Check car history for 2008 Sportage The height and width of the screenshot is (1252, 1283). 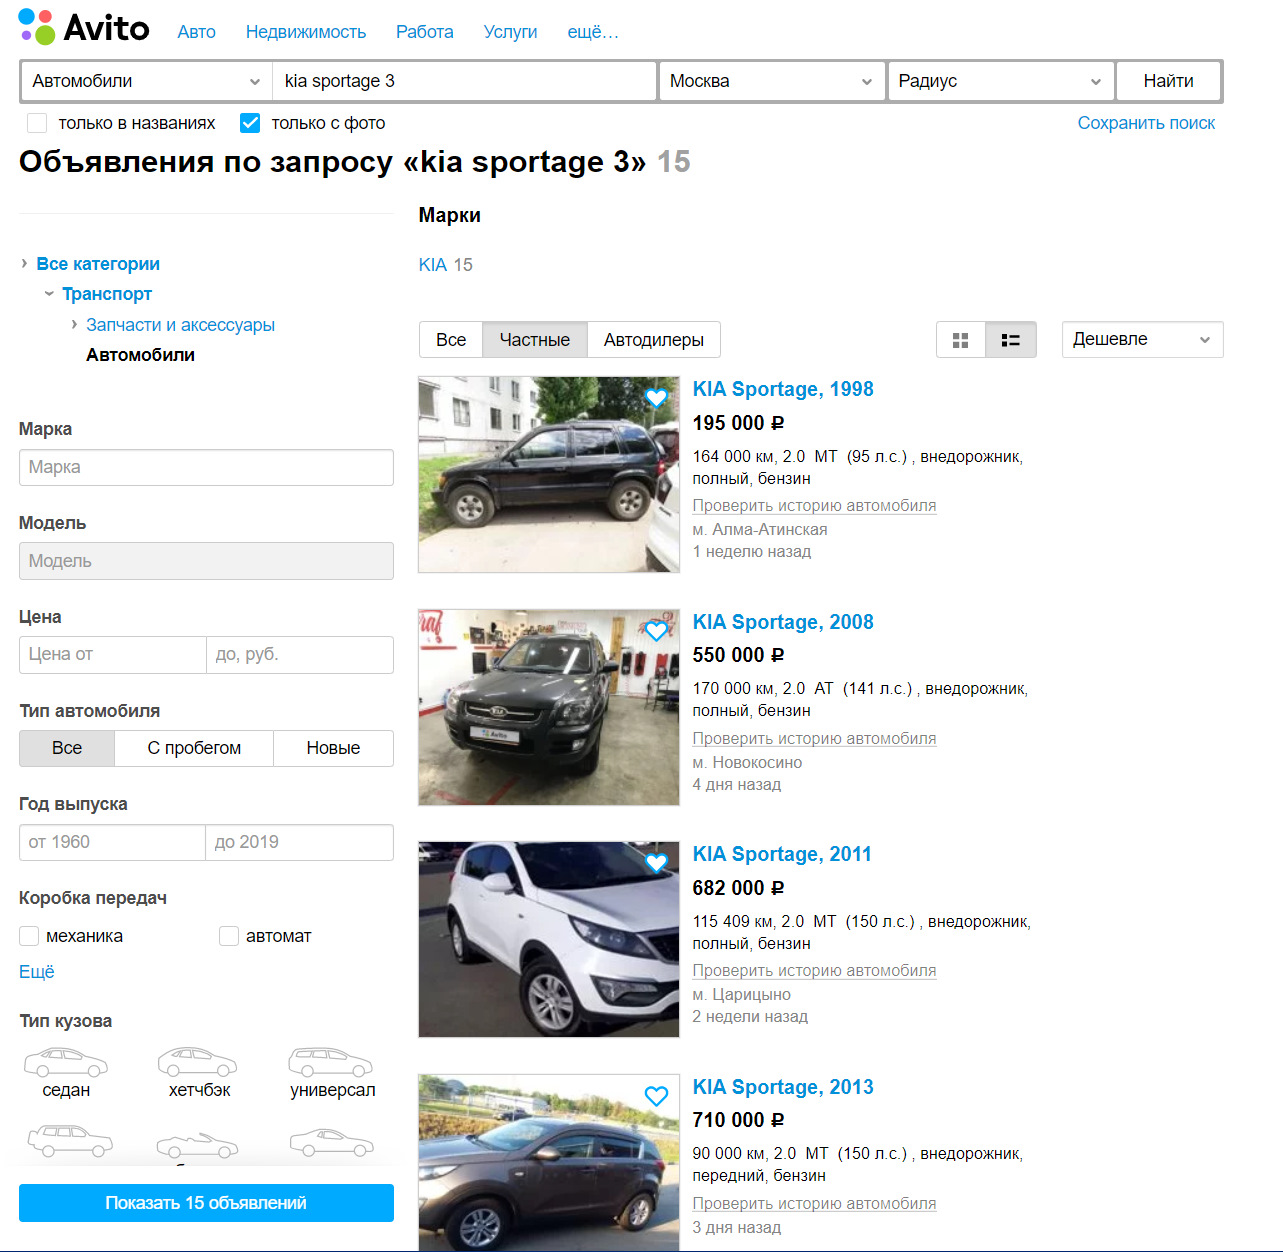click(x=814, y=739)
